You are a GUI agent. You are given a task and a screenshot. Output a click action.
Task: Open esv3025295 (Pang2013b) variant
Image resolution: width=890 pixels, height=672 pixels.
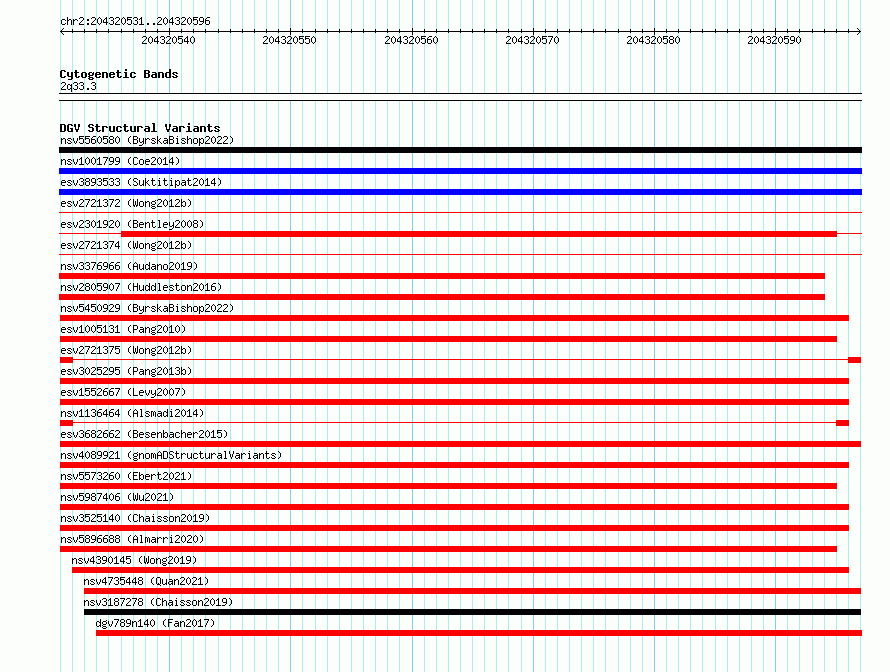[126, 371]
